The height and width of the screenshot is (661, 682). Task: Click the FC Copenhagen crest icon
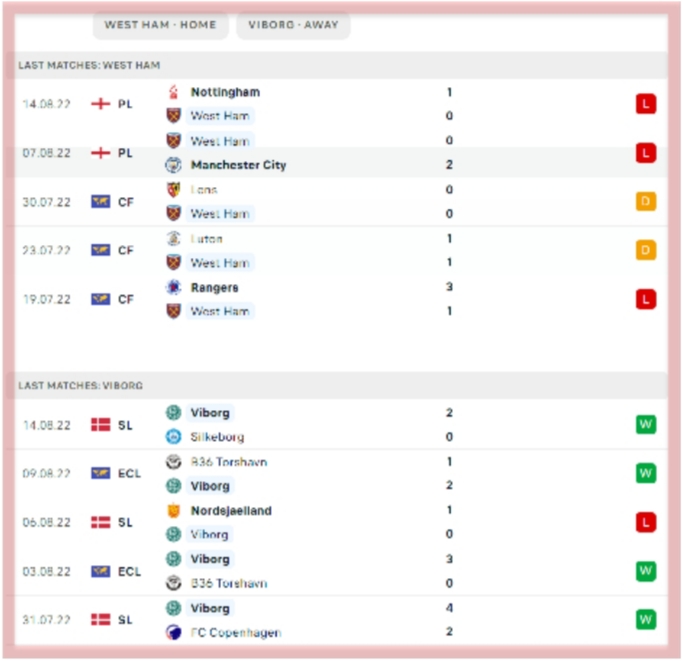click(x=173, y=633)
